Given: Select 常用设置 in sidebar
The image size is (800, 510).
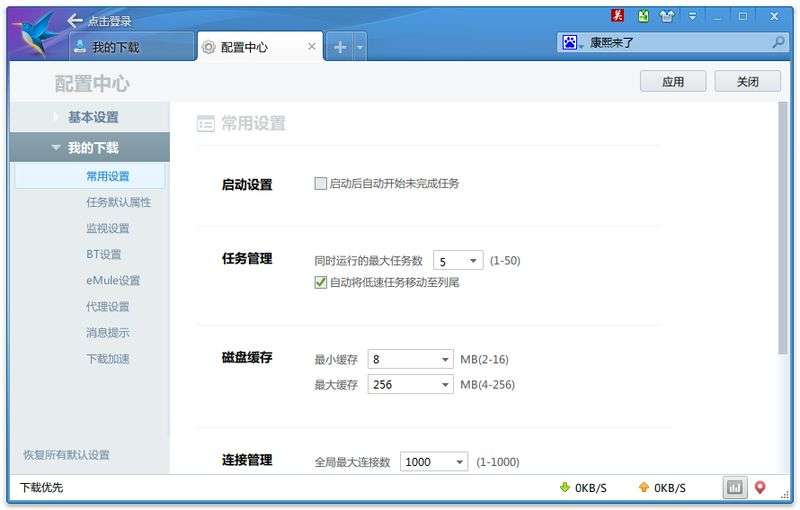Looking at the screenshot, I should coord(90,176).
